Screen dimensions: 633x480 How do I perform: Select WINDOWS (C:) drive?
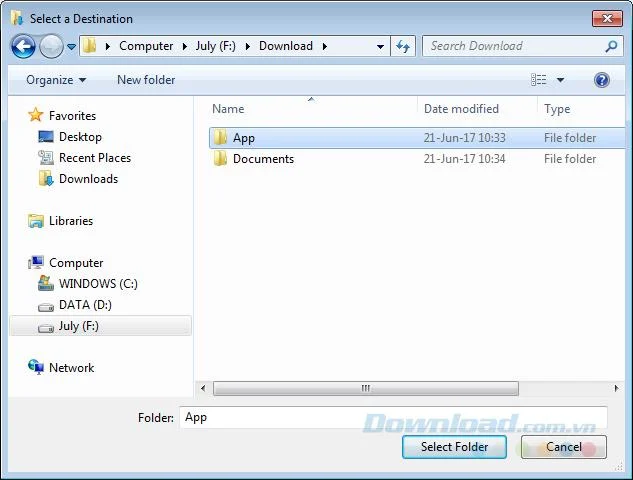pyautogui.click(x=98, y=284)
